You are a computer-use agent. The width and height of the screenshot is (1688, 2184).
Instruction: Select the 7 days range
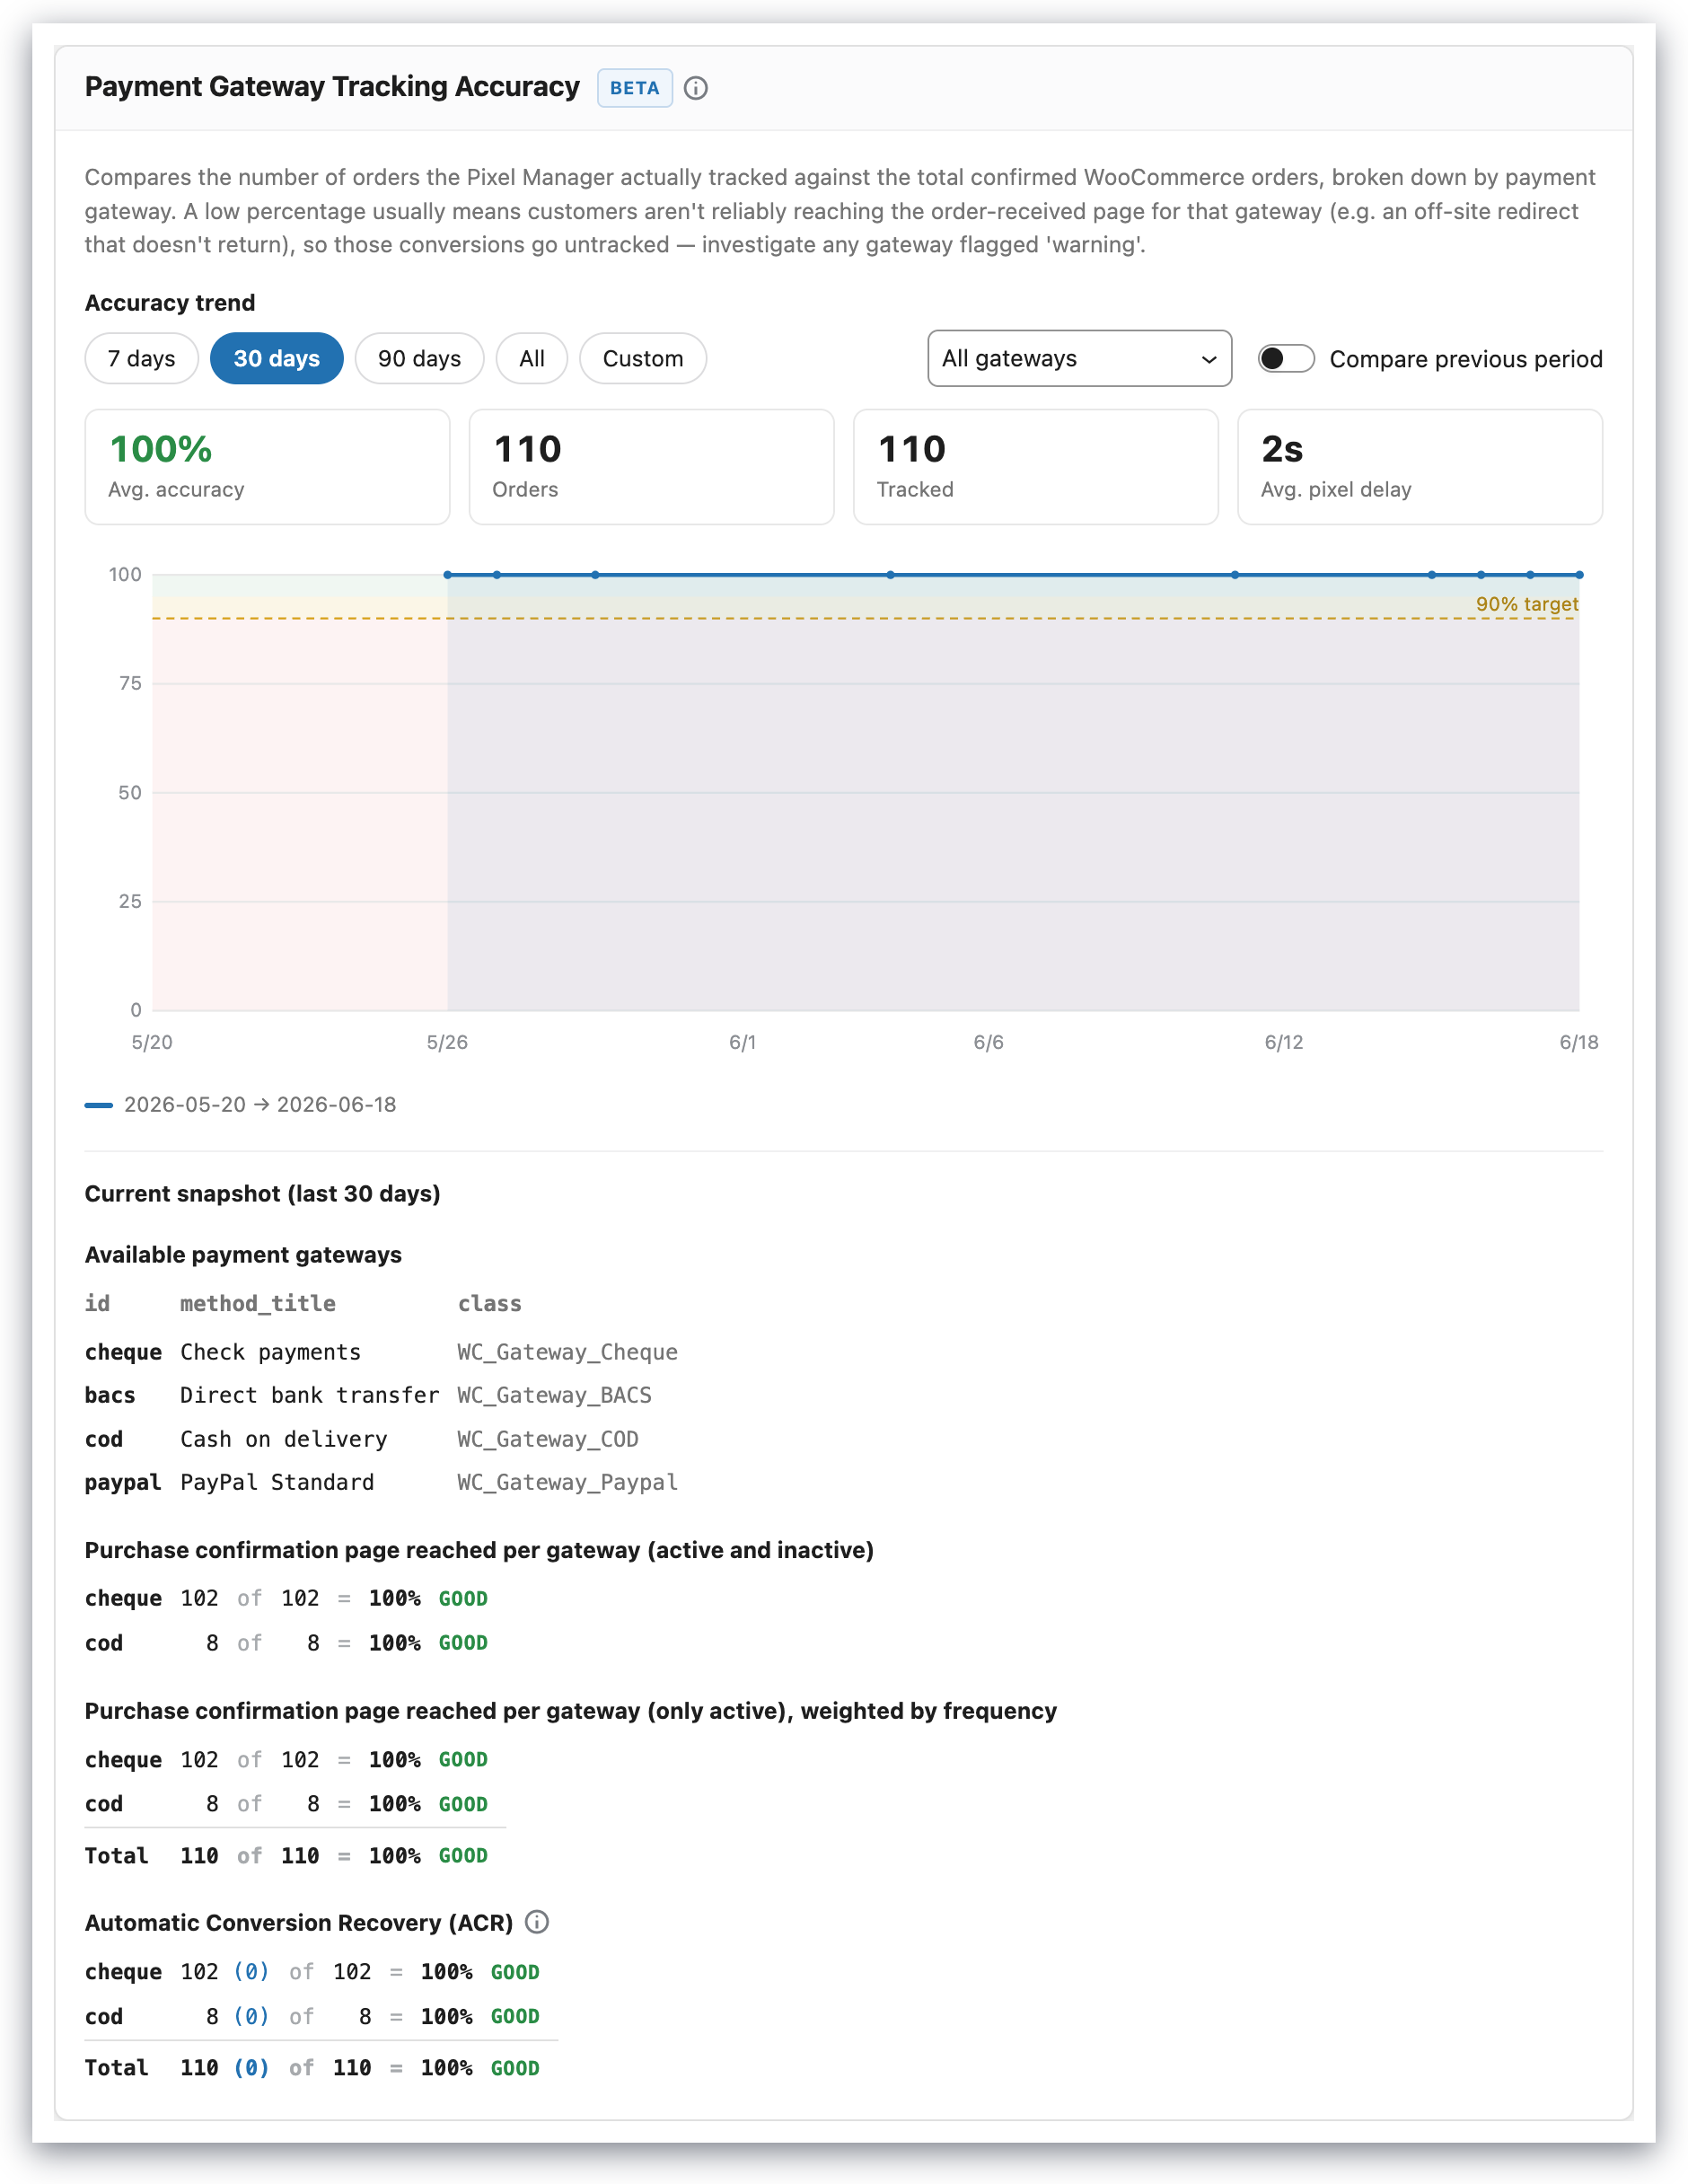pos(141,358)
